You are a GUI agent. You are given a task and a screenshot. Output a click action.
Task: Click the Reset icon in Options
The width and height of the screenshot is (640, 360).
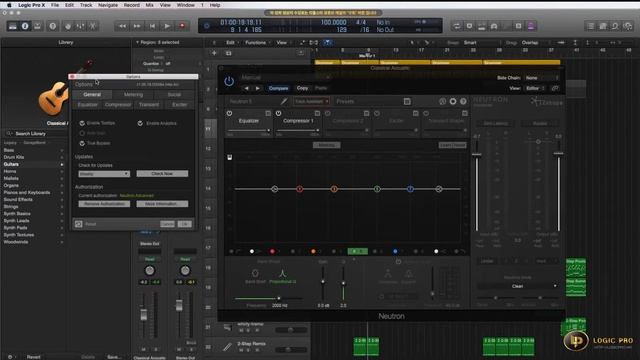click(78, 224)
